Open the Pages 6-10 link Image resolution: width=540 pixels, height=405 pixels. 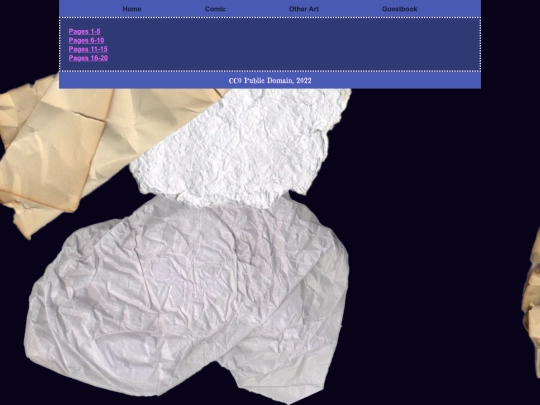pyautogui.click(x=86, y=40)
